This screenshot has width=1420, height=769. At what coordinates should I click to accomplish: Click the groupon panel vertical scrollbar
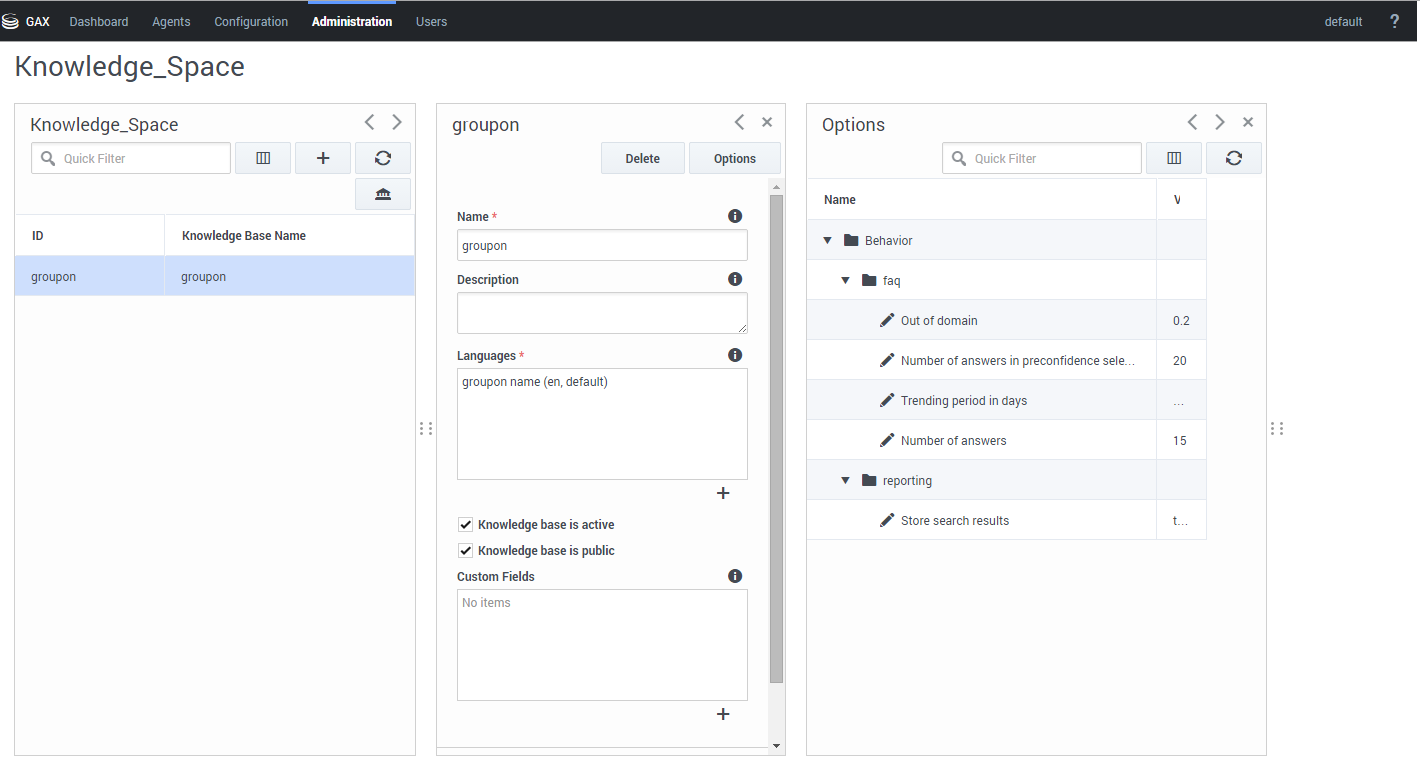click(777, 440)
